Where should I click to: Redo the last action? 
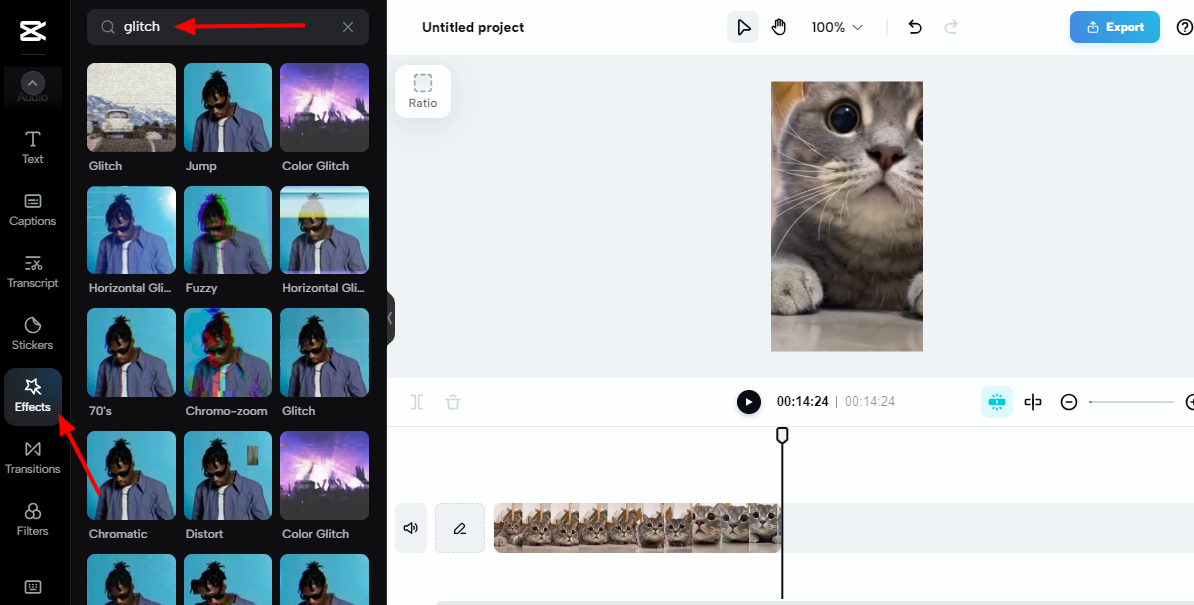pyautogui.click(x=951, y=27)
